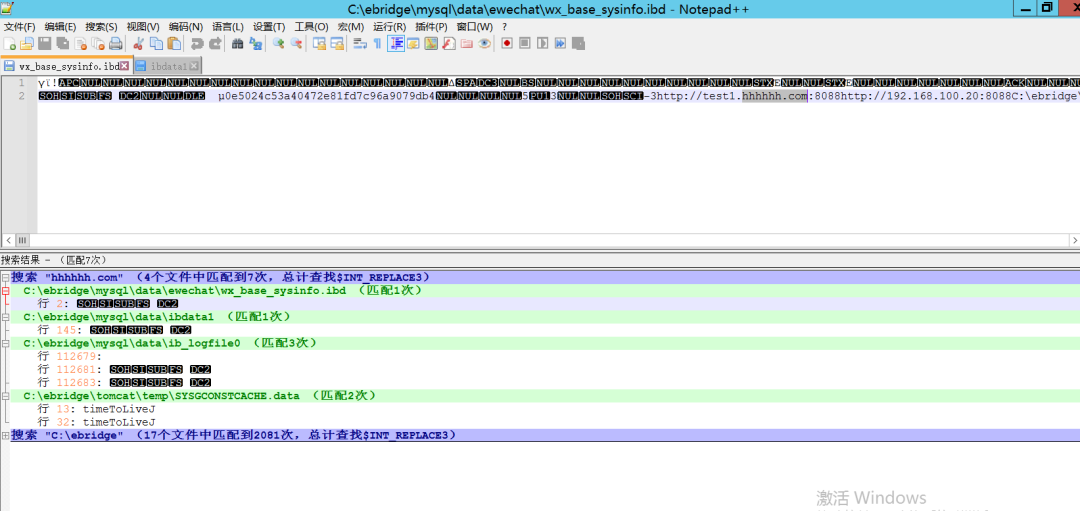1080x511 pixels.
Task: Click the Save All toolbar icon
Action: (x=63, y=43)
